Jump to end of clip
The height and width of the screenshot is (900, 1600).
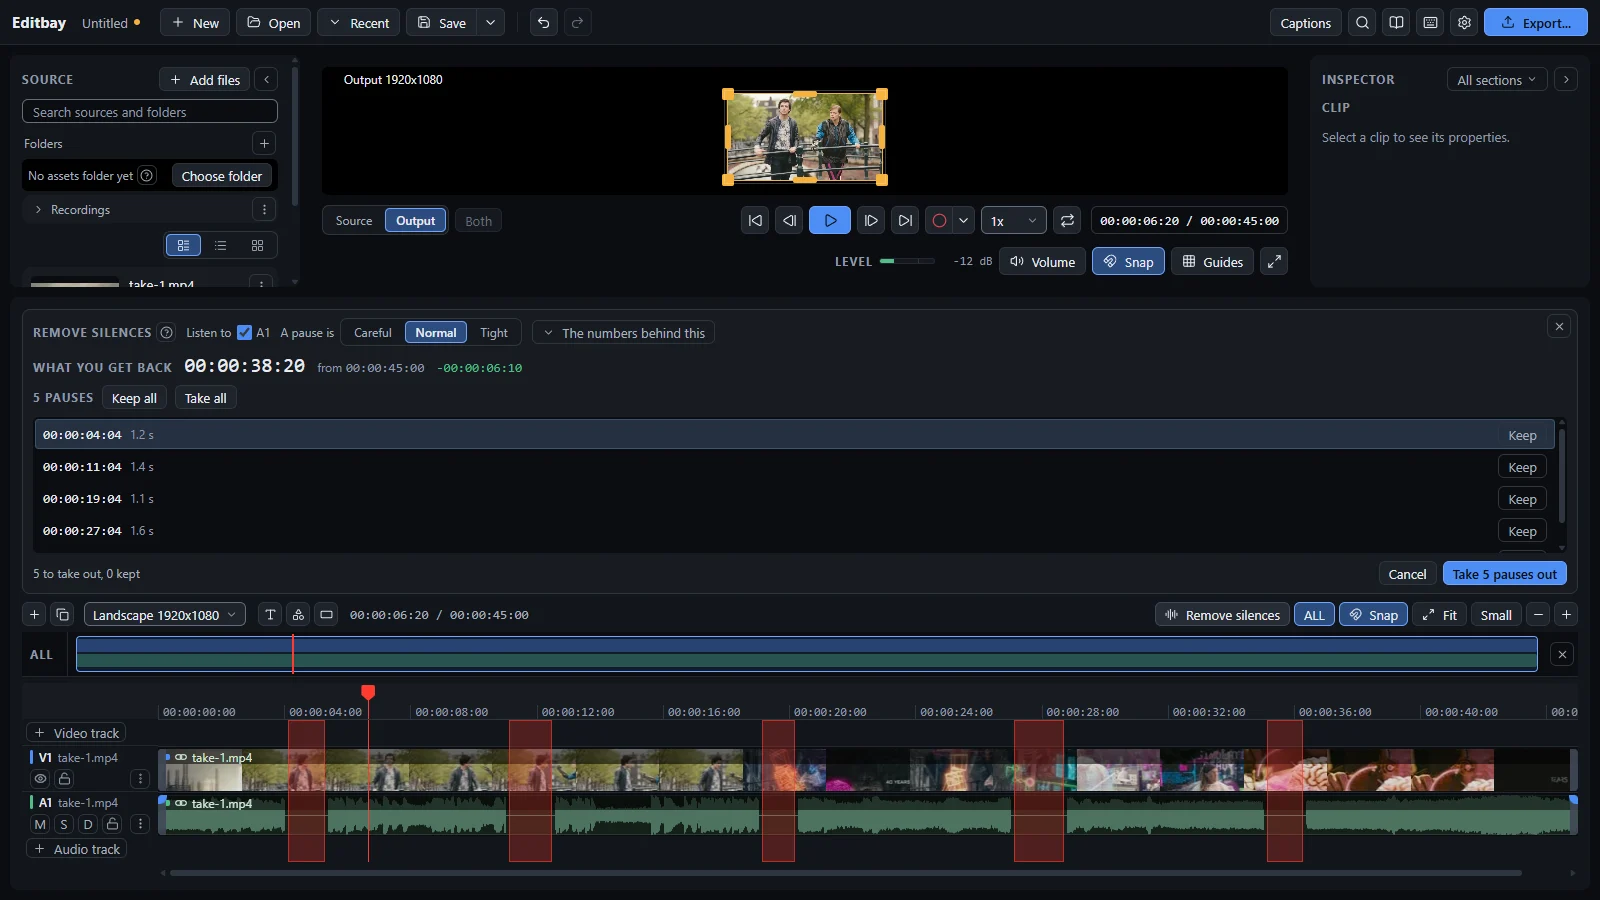coord(905,221)
